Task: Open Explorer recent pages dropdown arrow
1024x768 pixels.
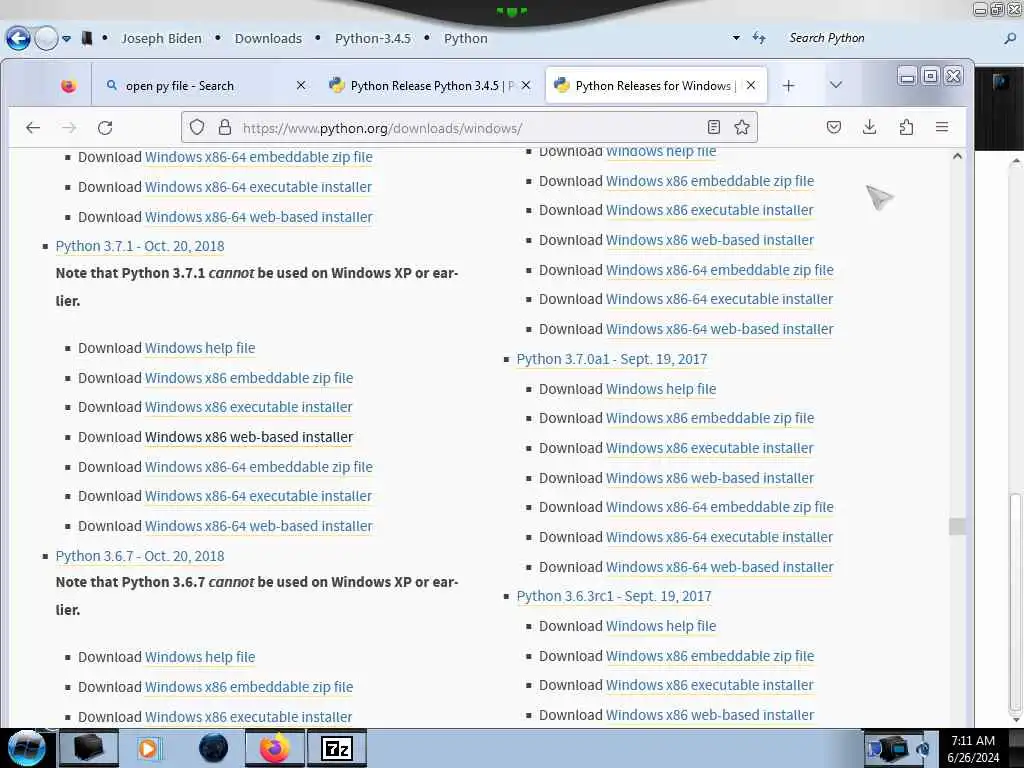Action: click(66, 39)
